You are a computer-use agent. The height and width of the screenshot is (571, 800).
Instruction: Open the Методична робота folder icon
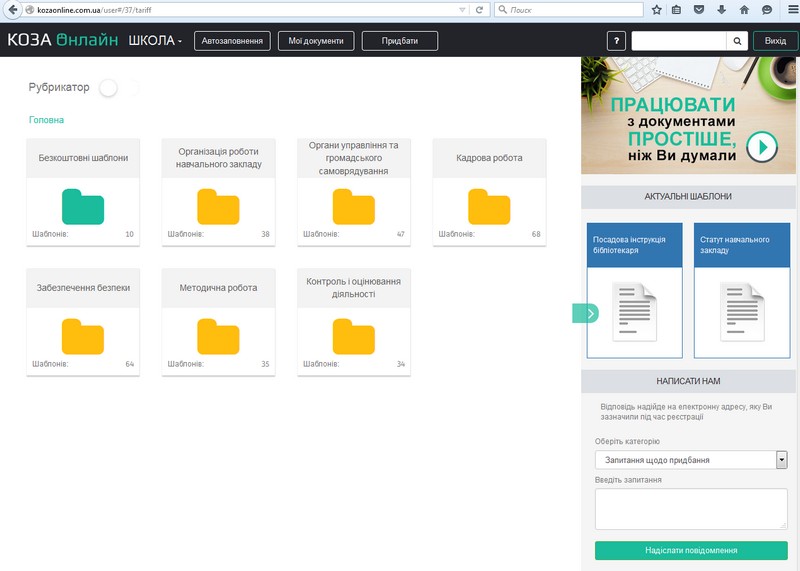pos(218,336)
